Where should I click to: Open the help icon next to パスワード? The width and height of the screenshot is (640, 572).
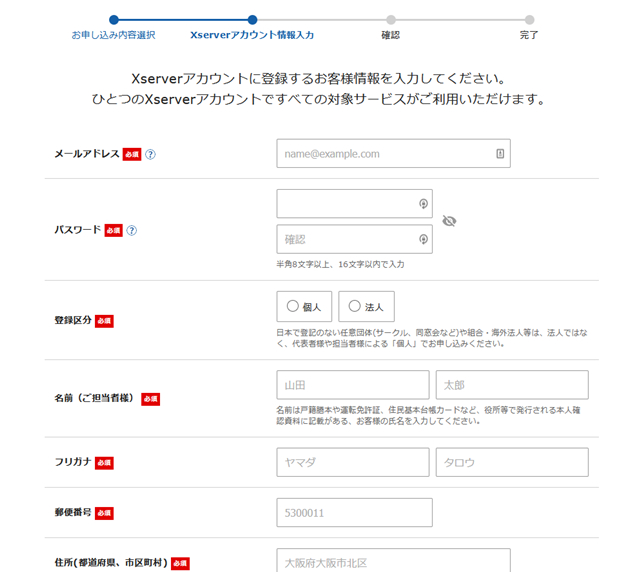[131, 231]
